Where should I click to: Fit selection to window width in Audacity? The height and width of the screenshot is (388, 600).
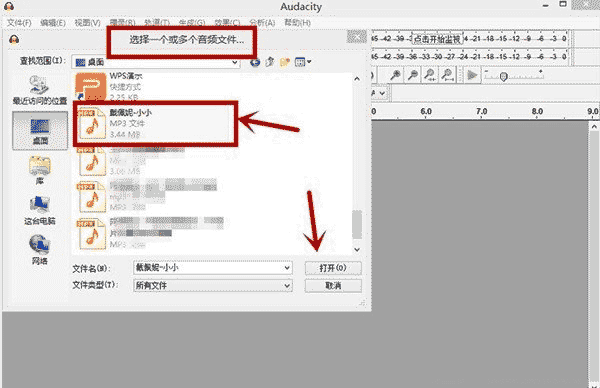(x=430, y=75)
